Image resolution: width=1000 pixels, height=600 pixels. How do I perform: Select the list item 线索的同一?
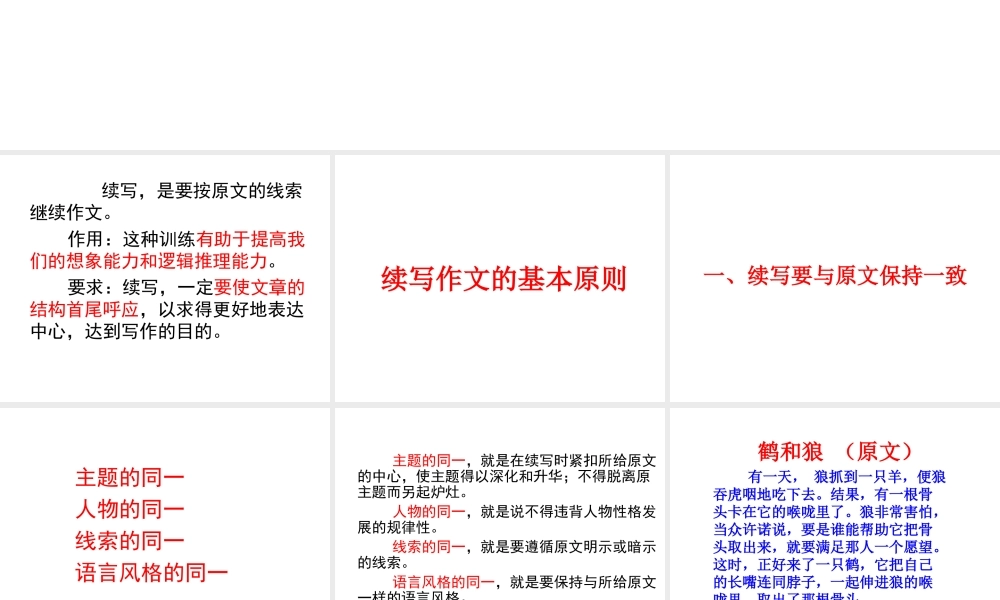[129, 541]
